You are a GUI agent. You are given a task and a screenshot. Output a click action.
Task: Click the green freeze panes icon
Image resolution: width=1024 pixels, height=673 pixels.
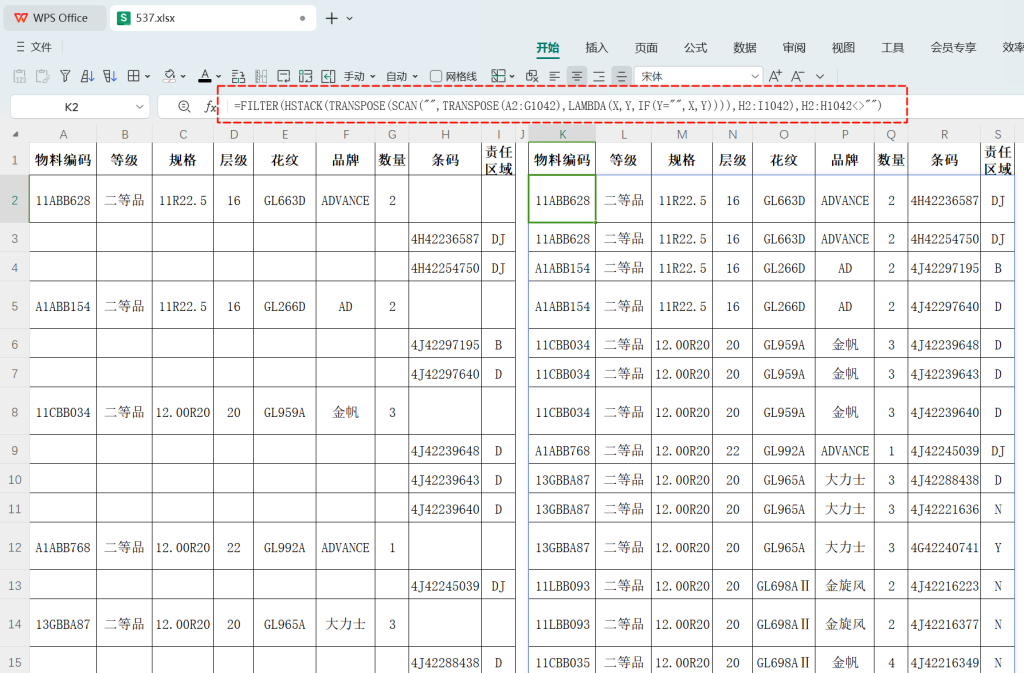[306, 76]
